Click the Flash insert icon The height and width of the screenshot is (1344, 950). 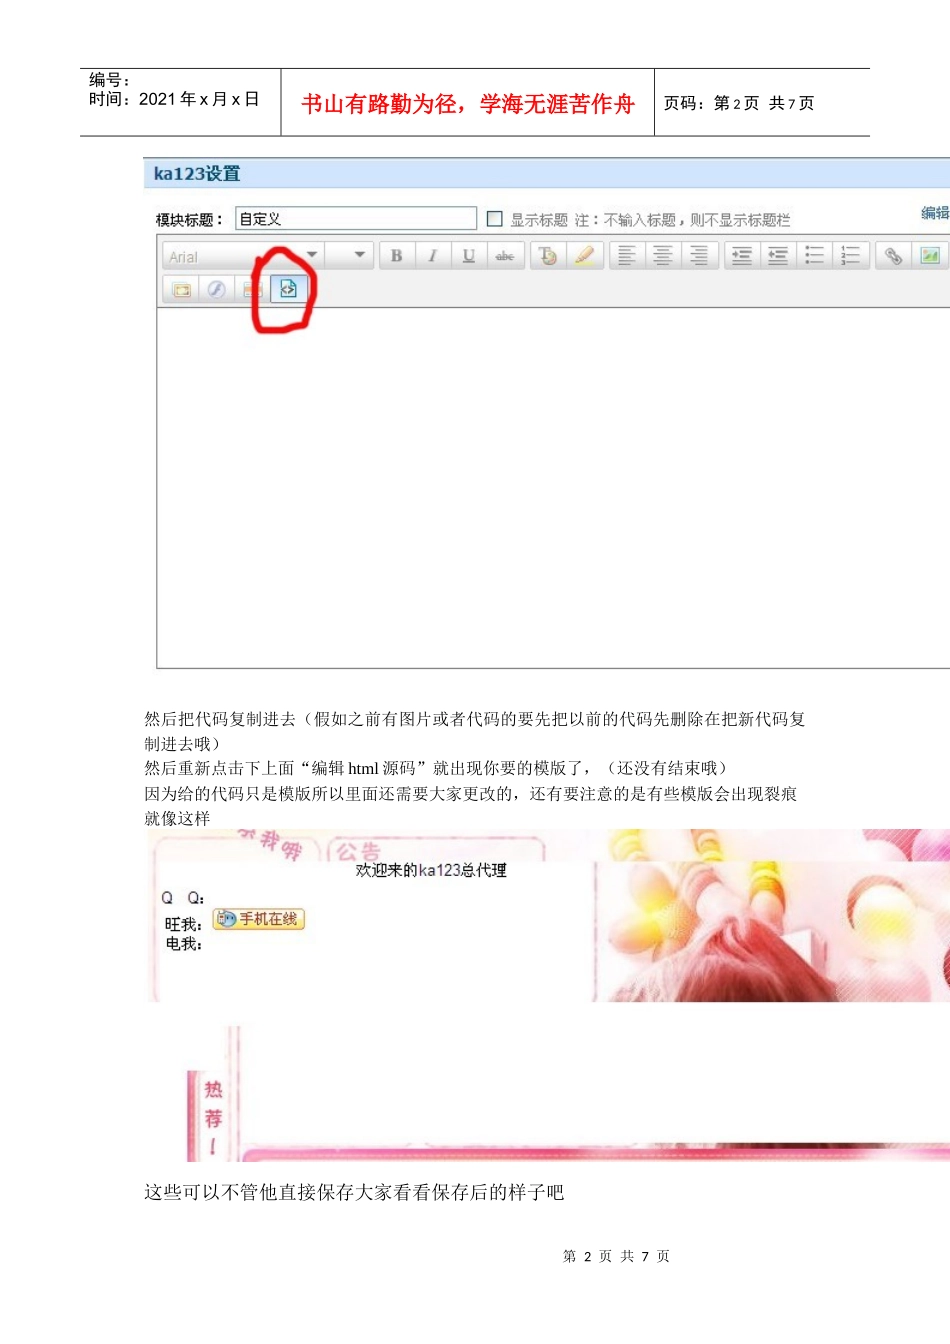coord(216,289)
